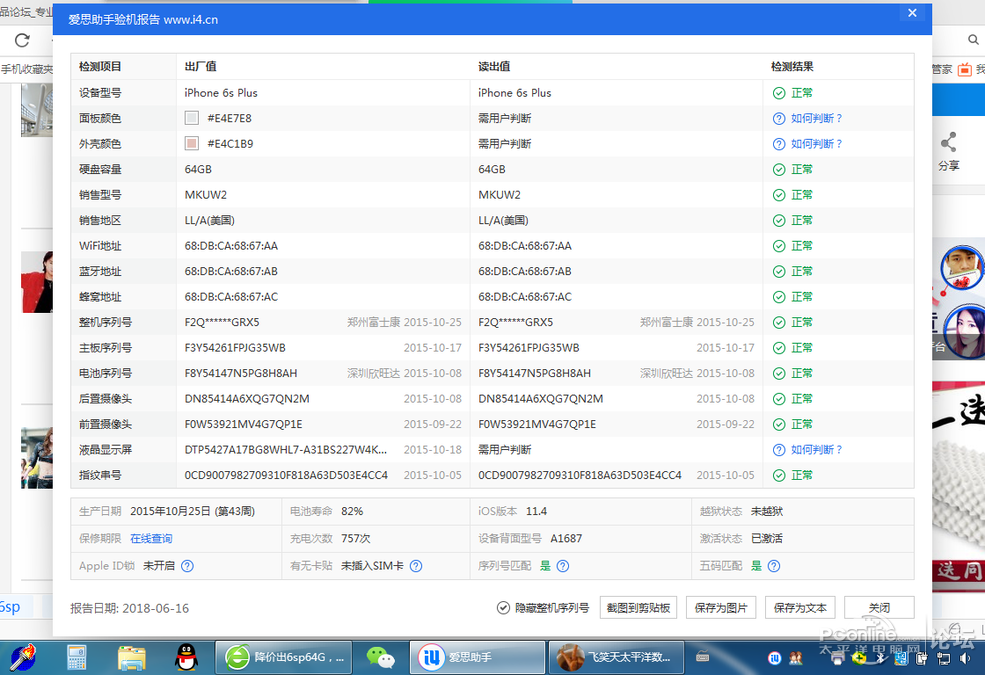
Task: Click the 分享 share icon in browser
Action: [x=949, y=143]
